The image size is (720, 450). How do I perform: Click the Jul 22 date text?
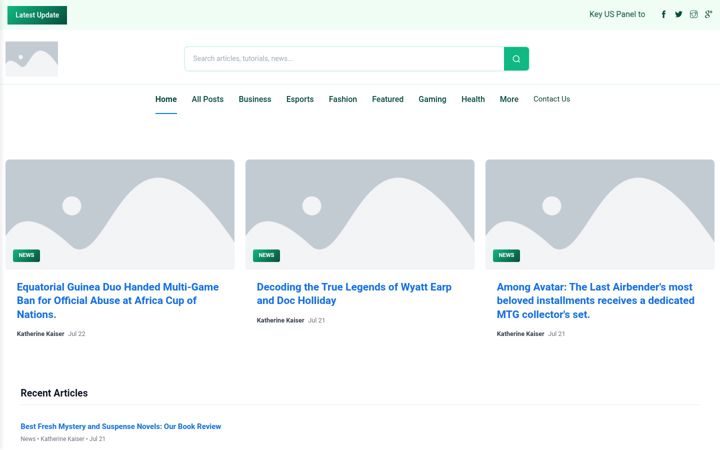click(x=77, y=334)
